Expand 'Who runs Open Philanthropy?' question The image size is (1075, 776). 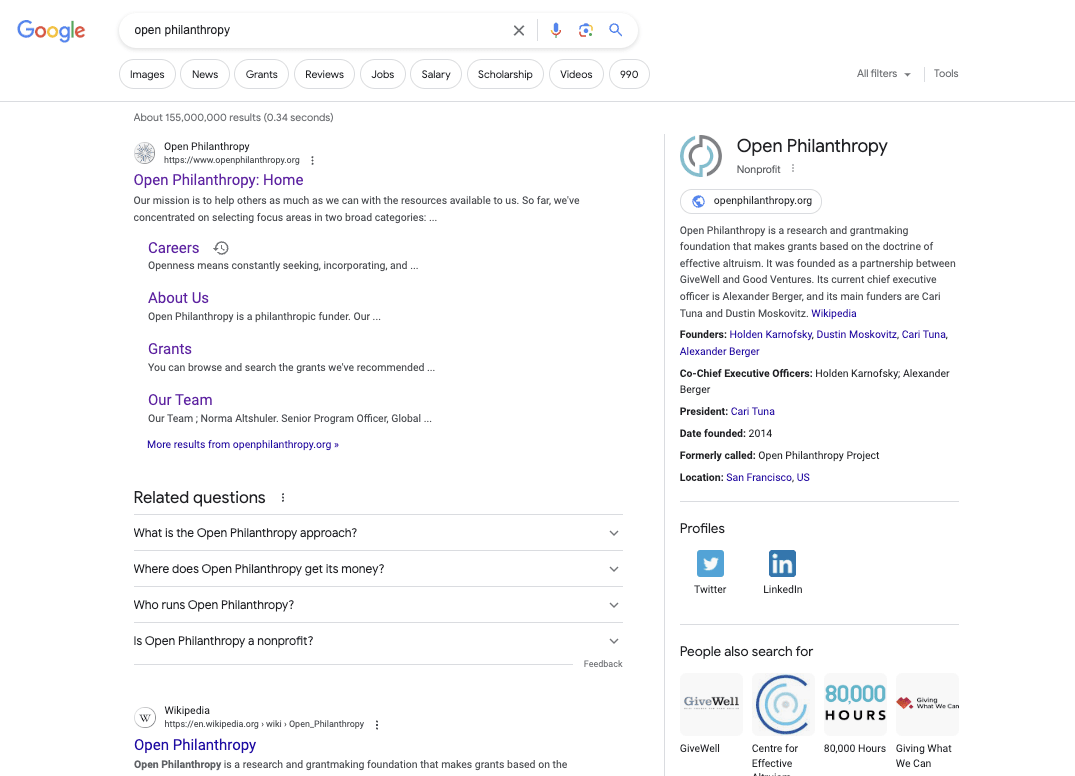click(378, 605)
